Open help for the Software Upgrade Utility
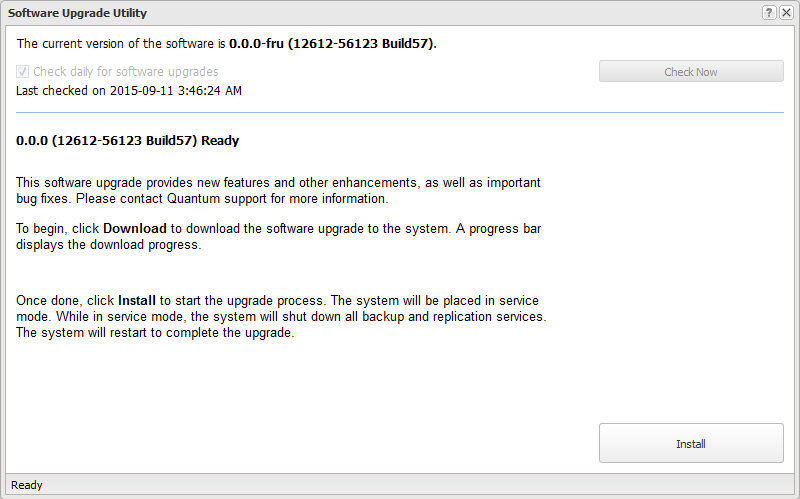The image size is (800, 499). coord(769,12)
